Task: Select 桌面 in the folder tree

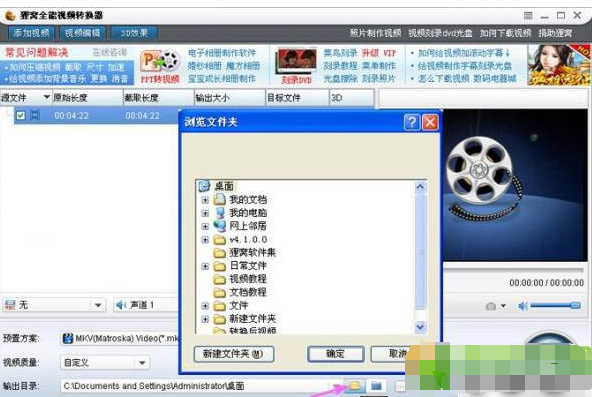Action: coord(224,186)
